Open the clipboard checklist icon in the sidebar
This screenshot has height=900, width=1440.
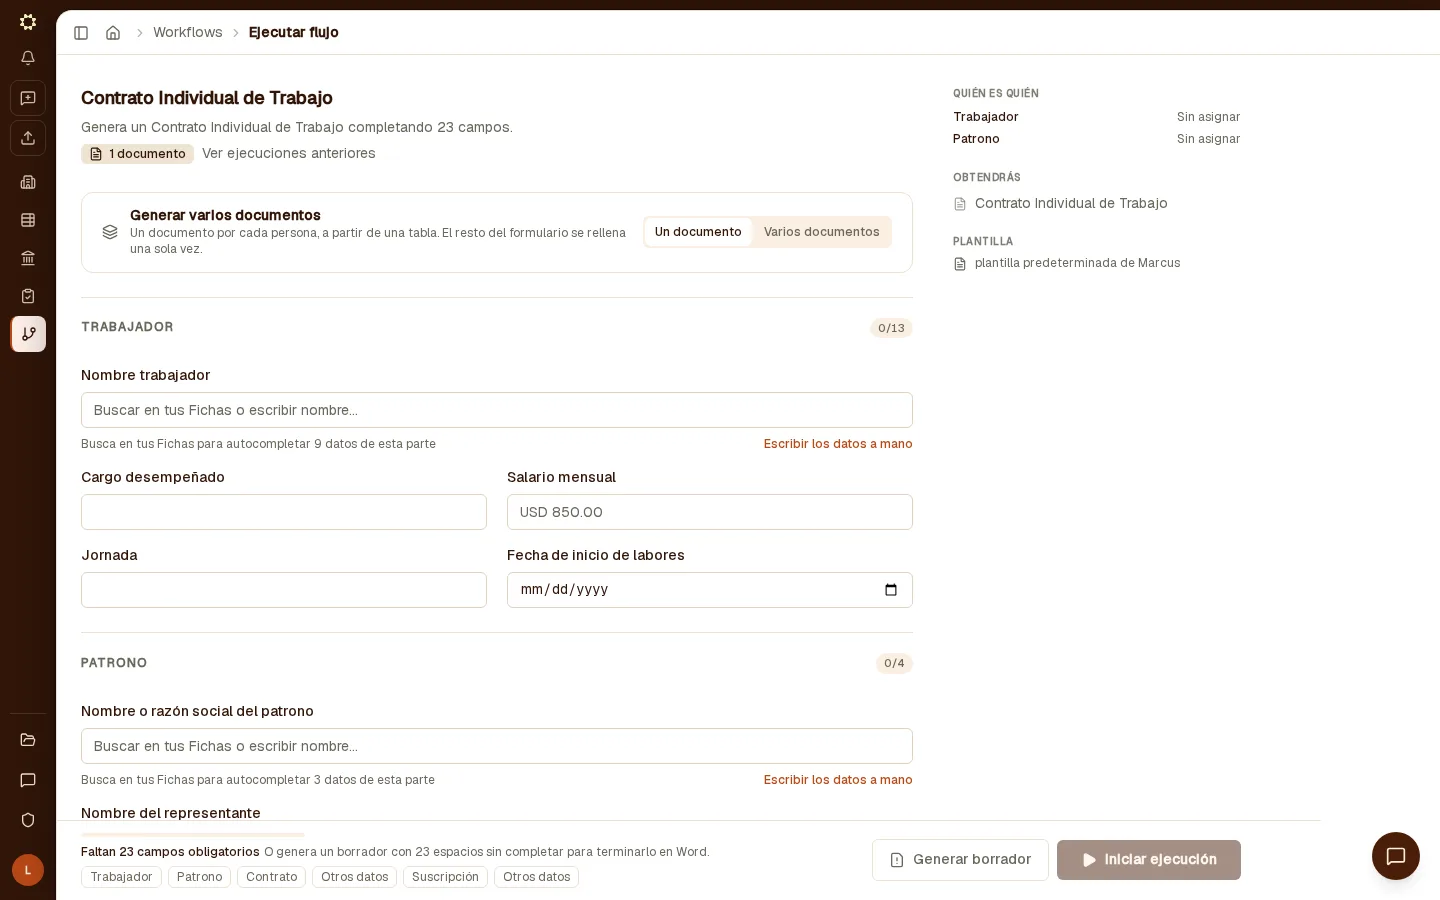coord(28,296)
